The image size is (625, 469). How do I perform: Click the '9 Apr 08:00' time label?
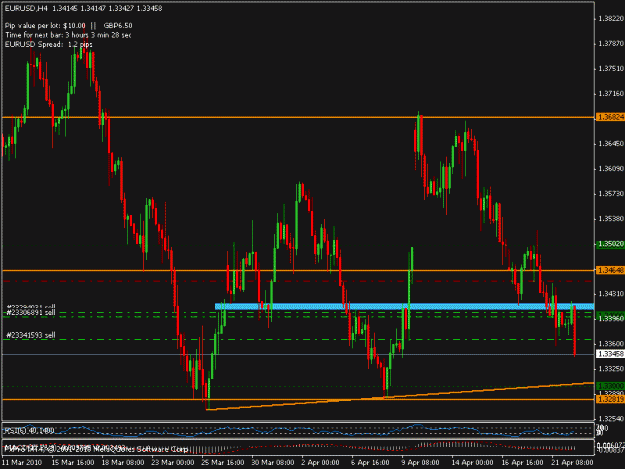click(x=420, y=462)
